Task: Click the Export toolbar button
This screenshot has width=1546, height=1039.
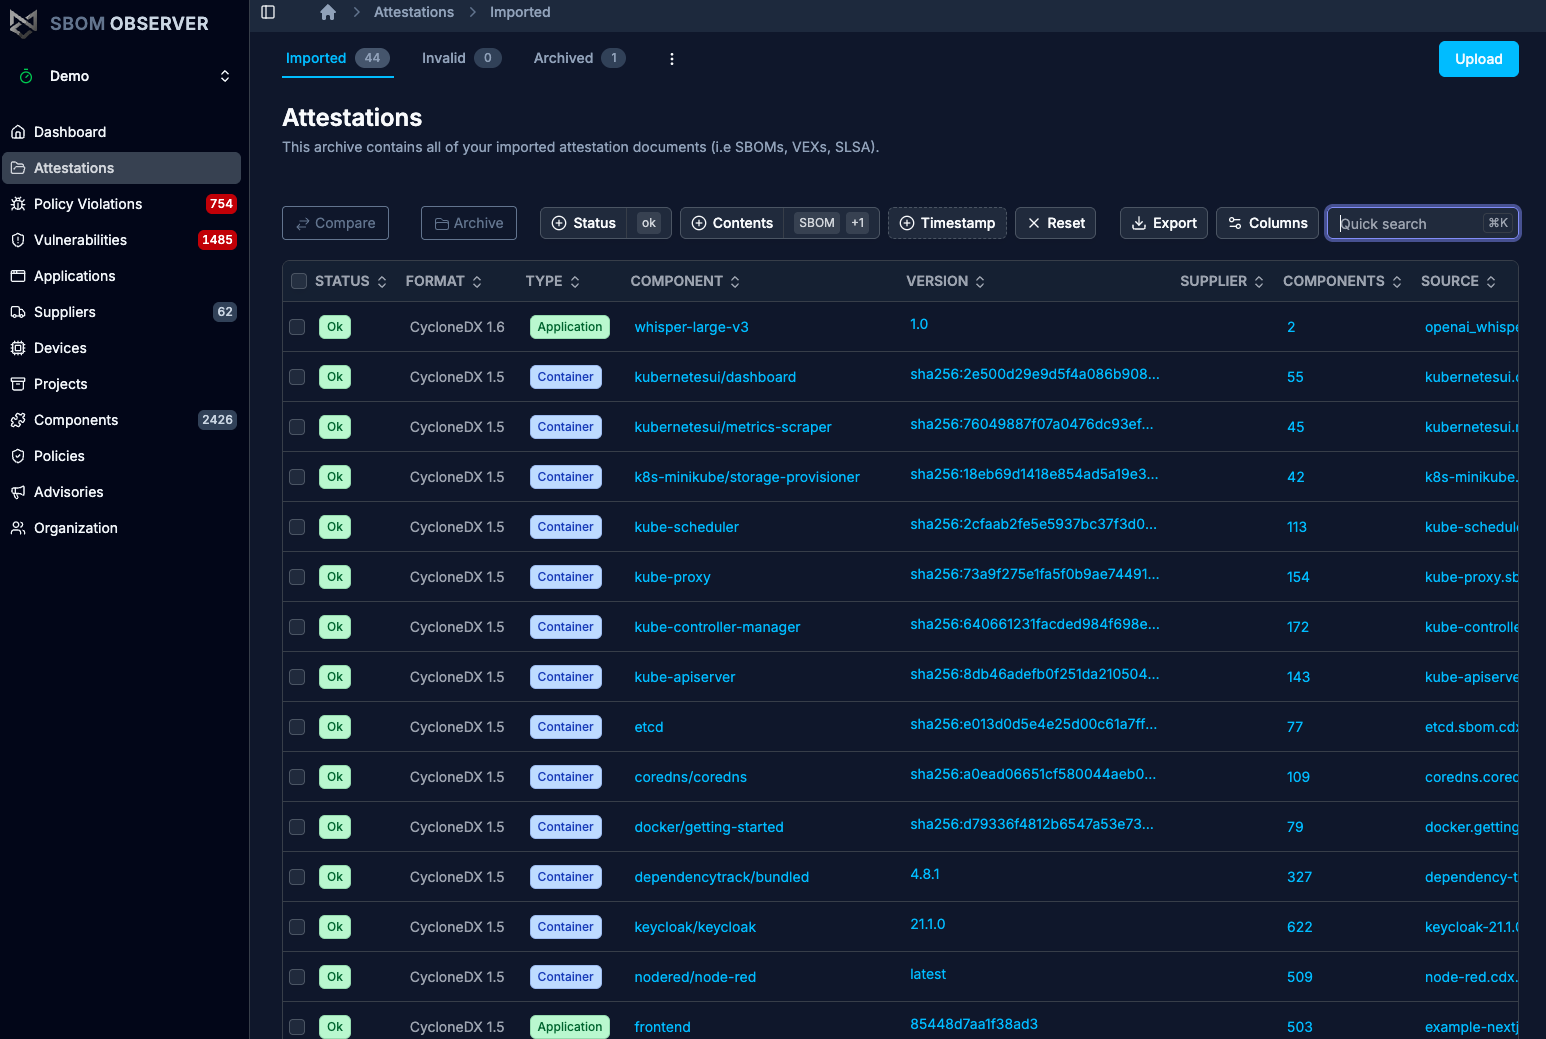Action: (1164, 223)
